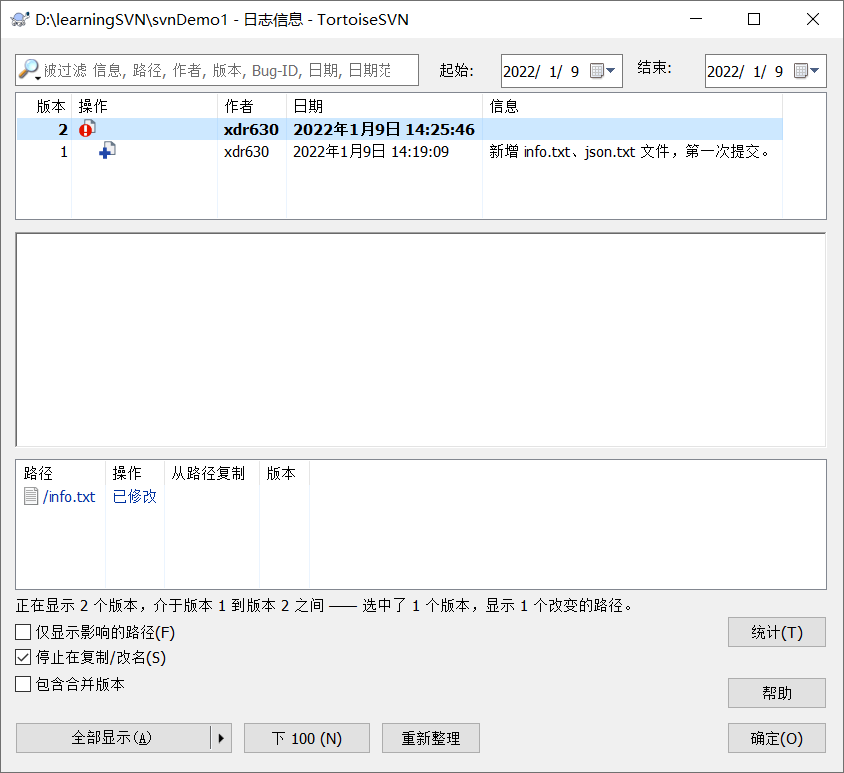The image size is (844, 773).
Task: Click the modified action icon for revision 2
Action: pyautogui.click(x=86, y=129)
